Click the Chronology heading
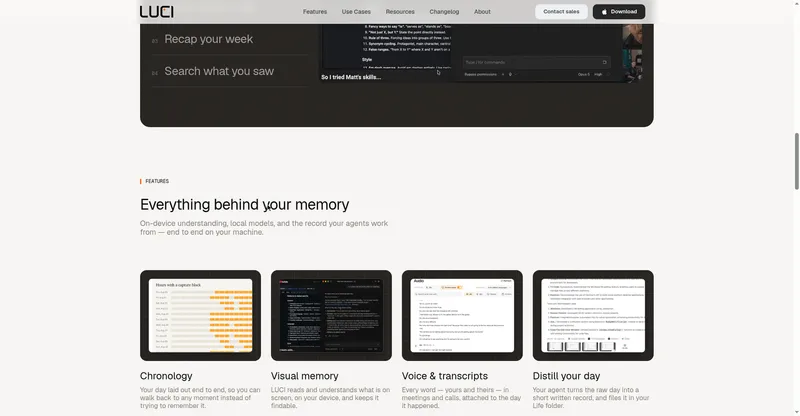The height and width of the screenshot is (416, 800). (166, 376)
